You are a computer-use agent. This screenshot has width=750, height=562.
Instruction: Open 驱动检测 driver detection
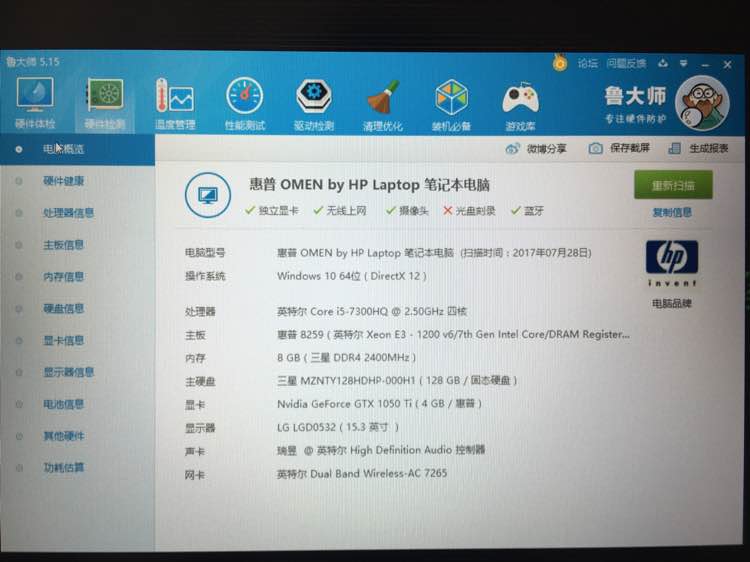(314, 104)
